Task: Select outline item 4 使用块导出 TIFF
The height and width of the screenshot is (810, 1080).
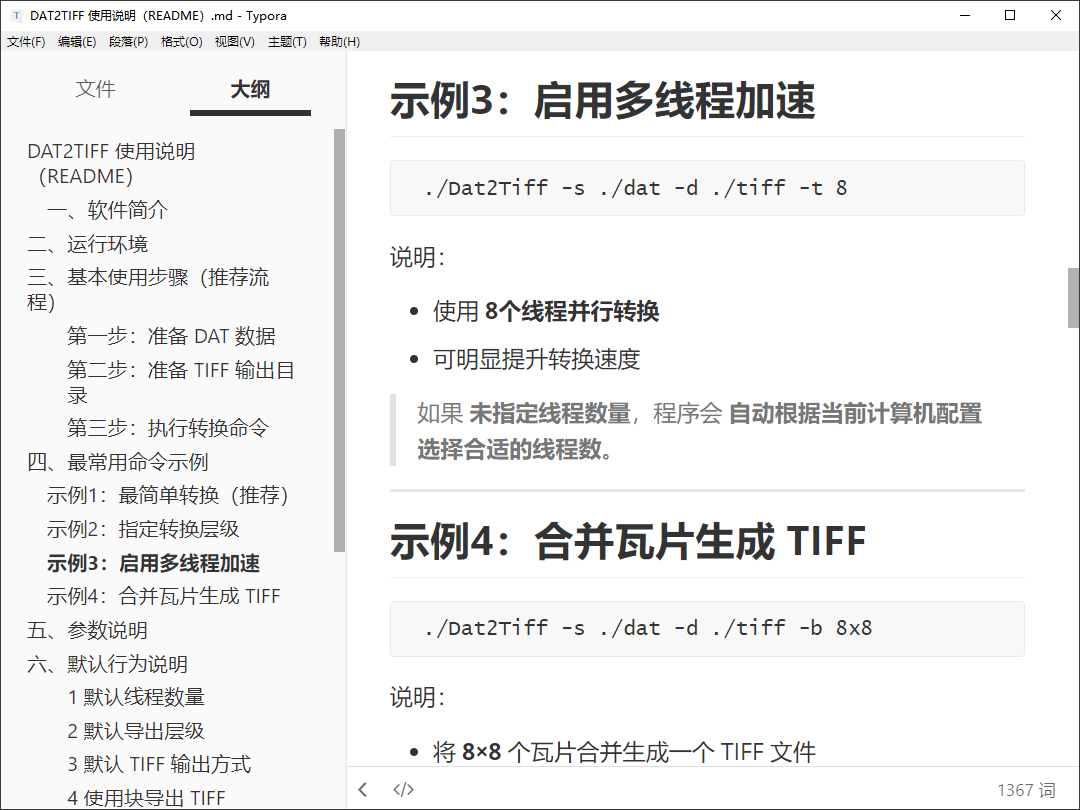Action: [x=146, y=798]
